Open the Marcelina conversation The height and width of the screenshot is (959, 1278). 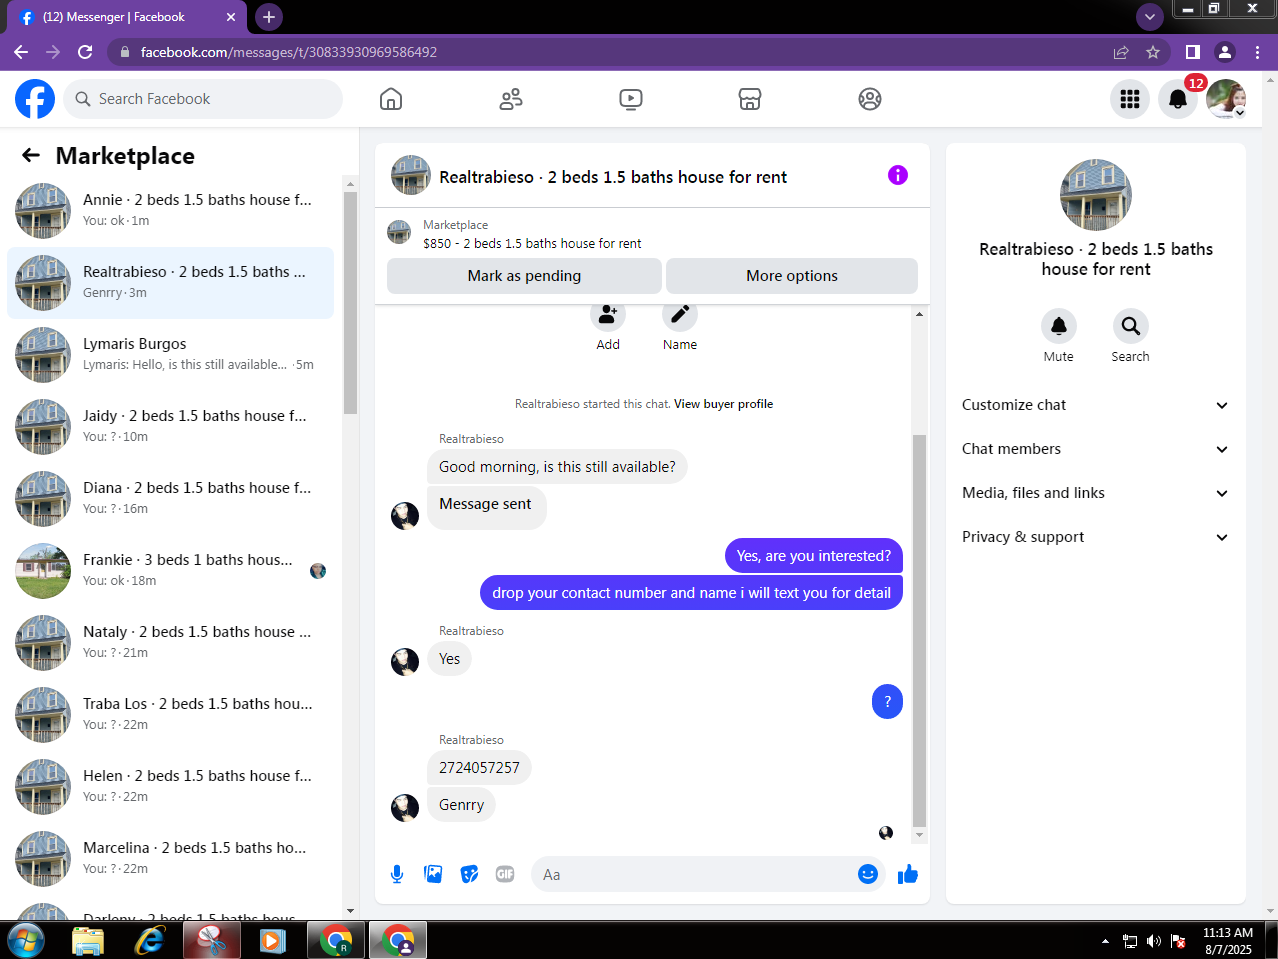click(x=171, y=859)
